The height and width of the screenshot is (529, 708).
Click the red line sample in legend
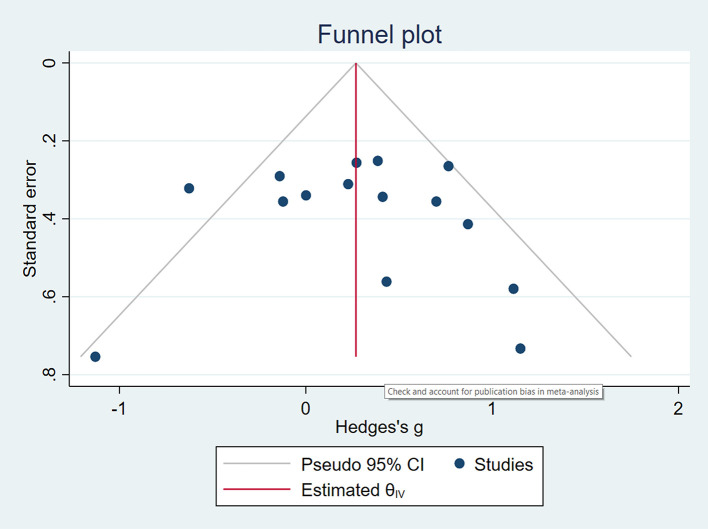coord(256,489)
